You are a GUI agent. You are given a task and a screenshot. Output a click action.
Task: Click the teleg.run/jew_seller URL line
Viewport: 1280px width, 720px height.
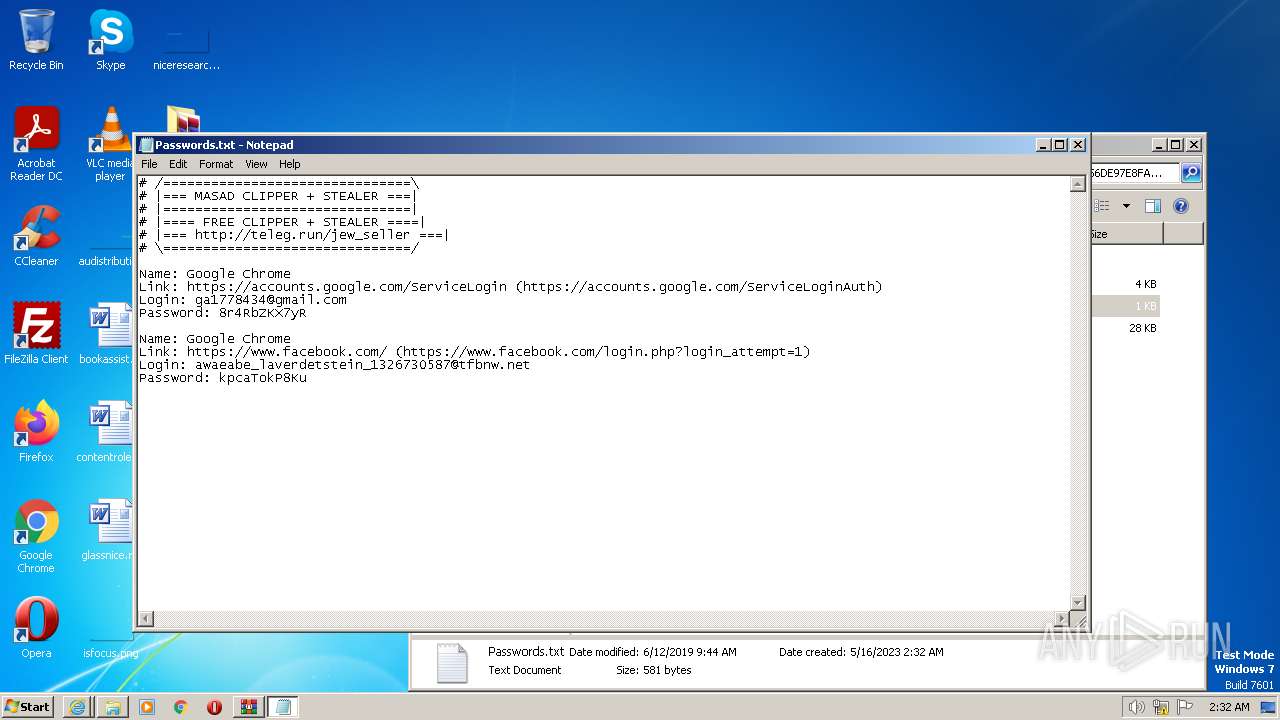coord(294,235)
